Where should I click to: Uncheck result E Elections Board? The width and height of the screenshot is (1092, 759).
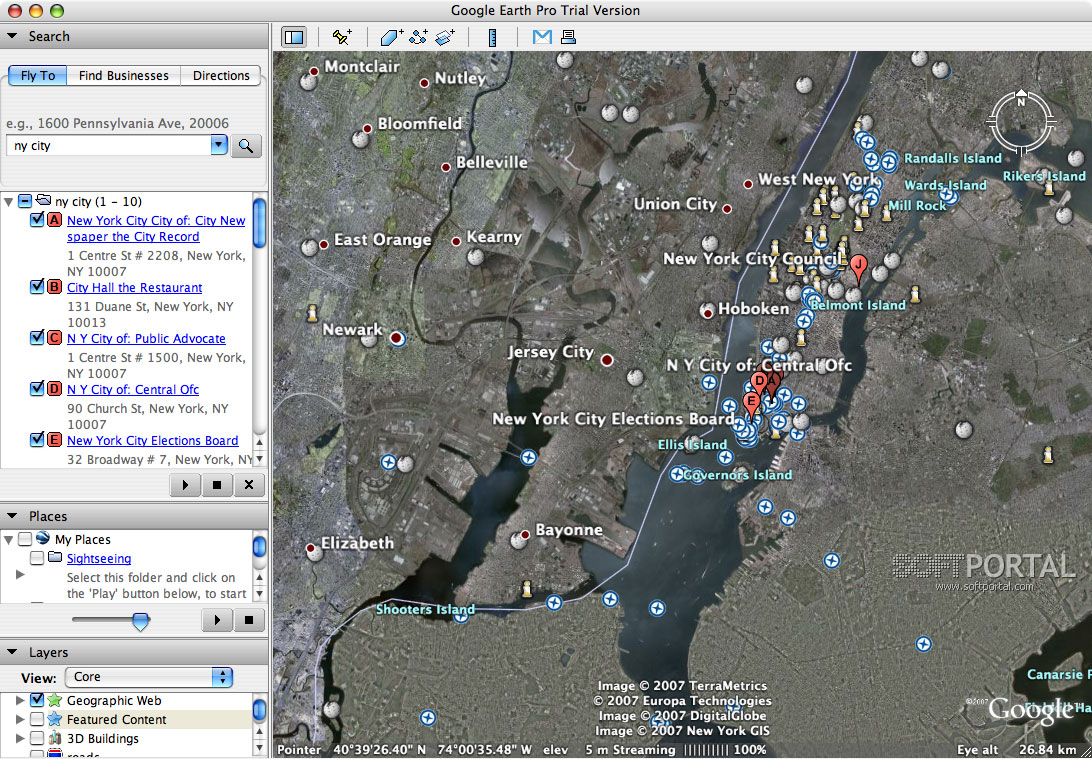tap(38, 439)
